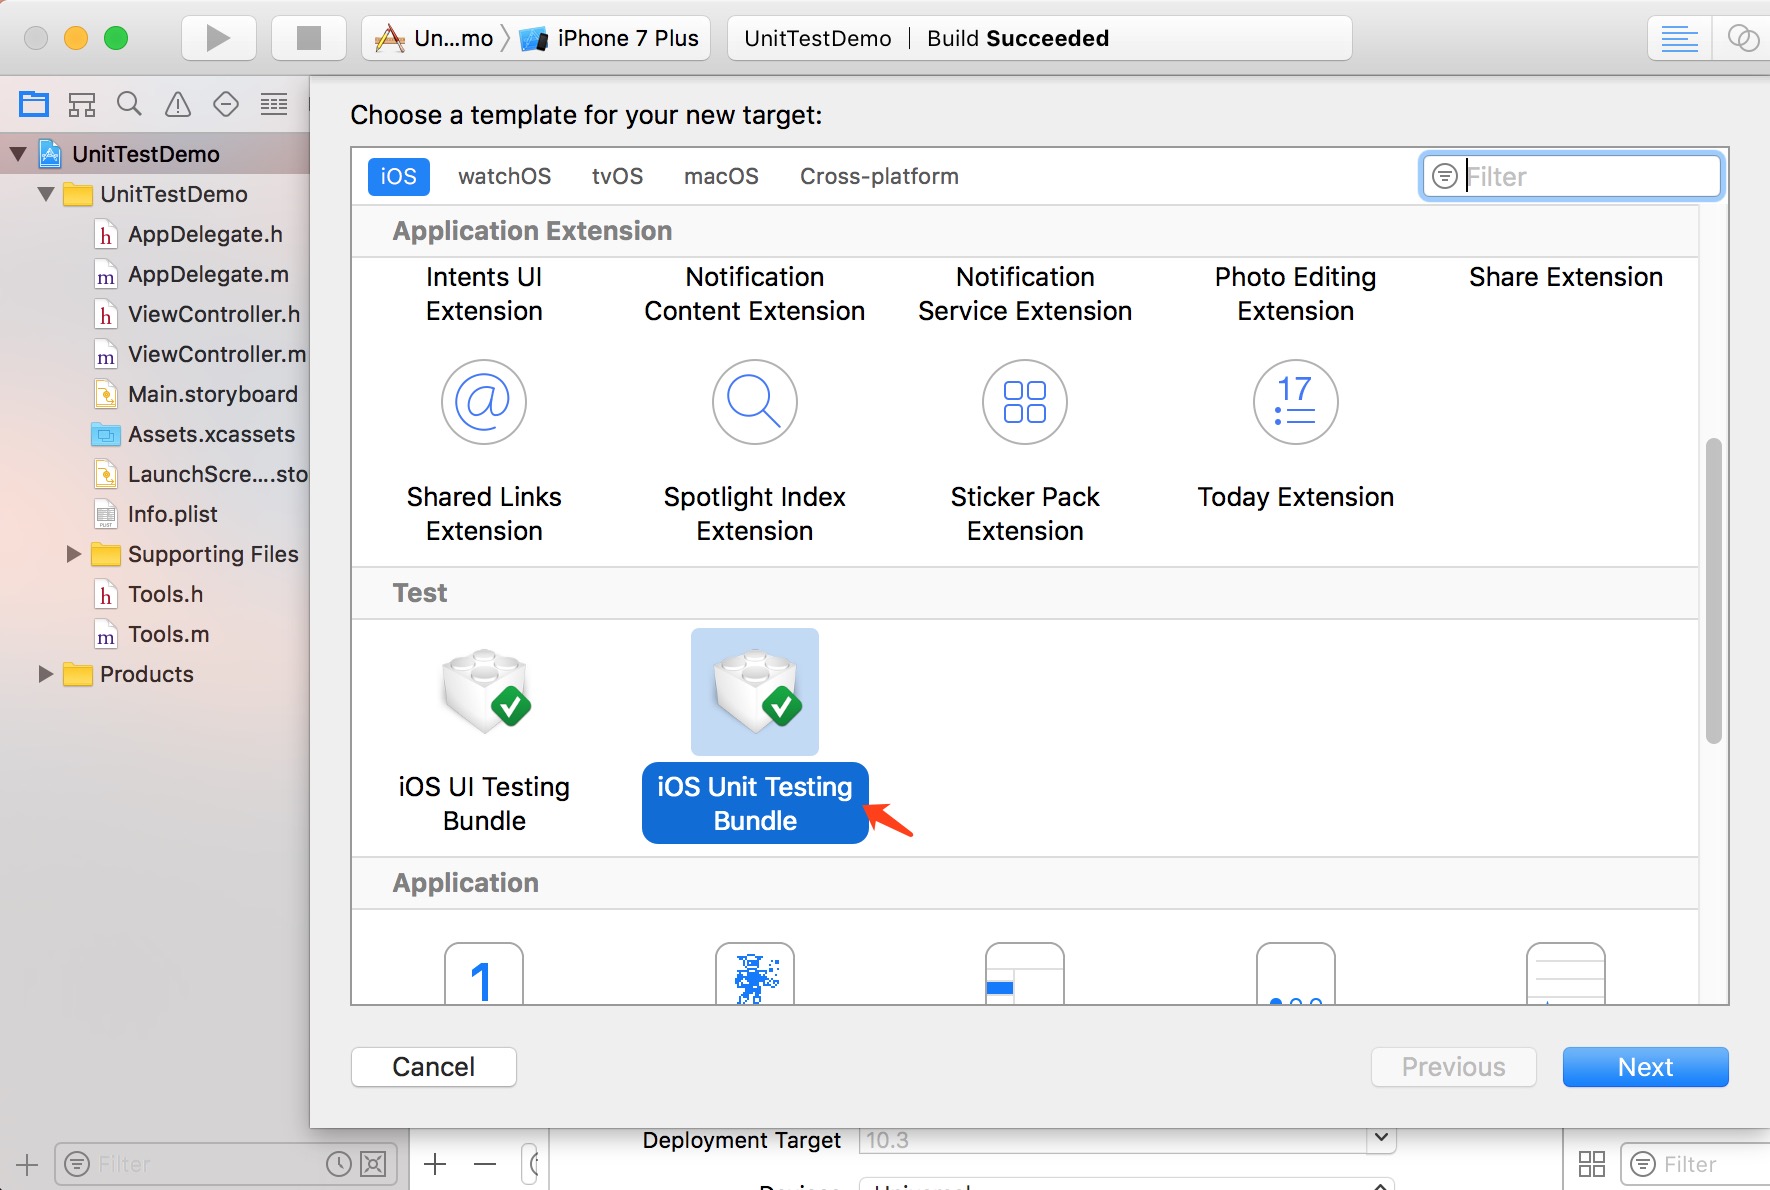This screenshot has width=1770, height=1190.
Task: Select the Standard editor icon
Action: [x=1679, y=38]
